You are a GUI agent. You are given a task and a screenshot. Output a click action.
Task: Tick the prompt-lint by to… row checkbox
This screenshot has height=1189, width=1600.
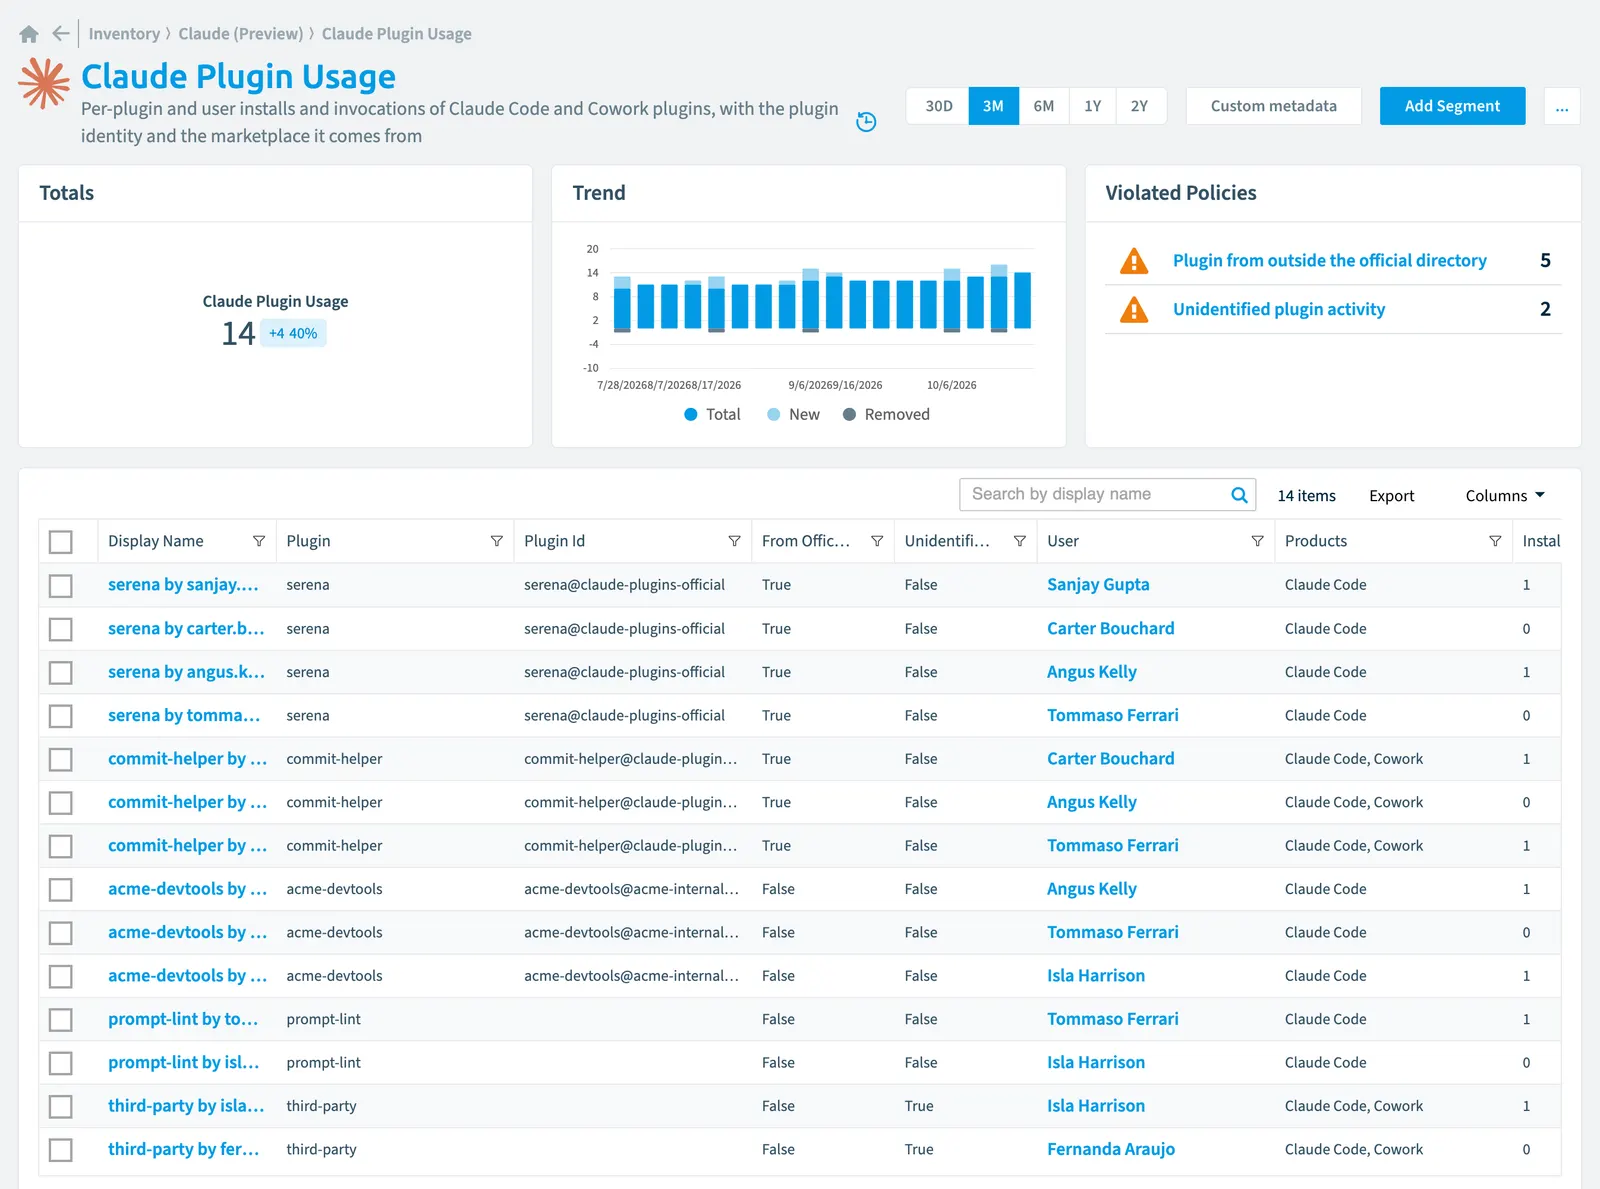point(61,1020)
